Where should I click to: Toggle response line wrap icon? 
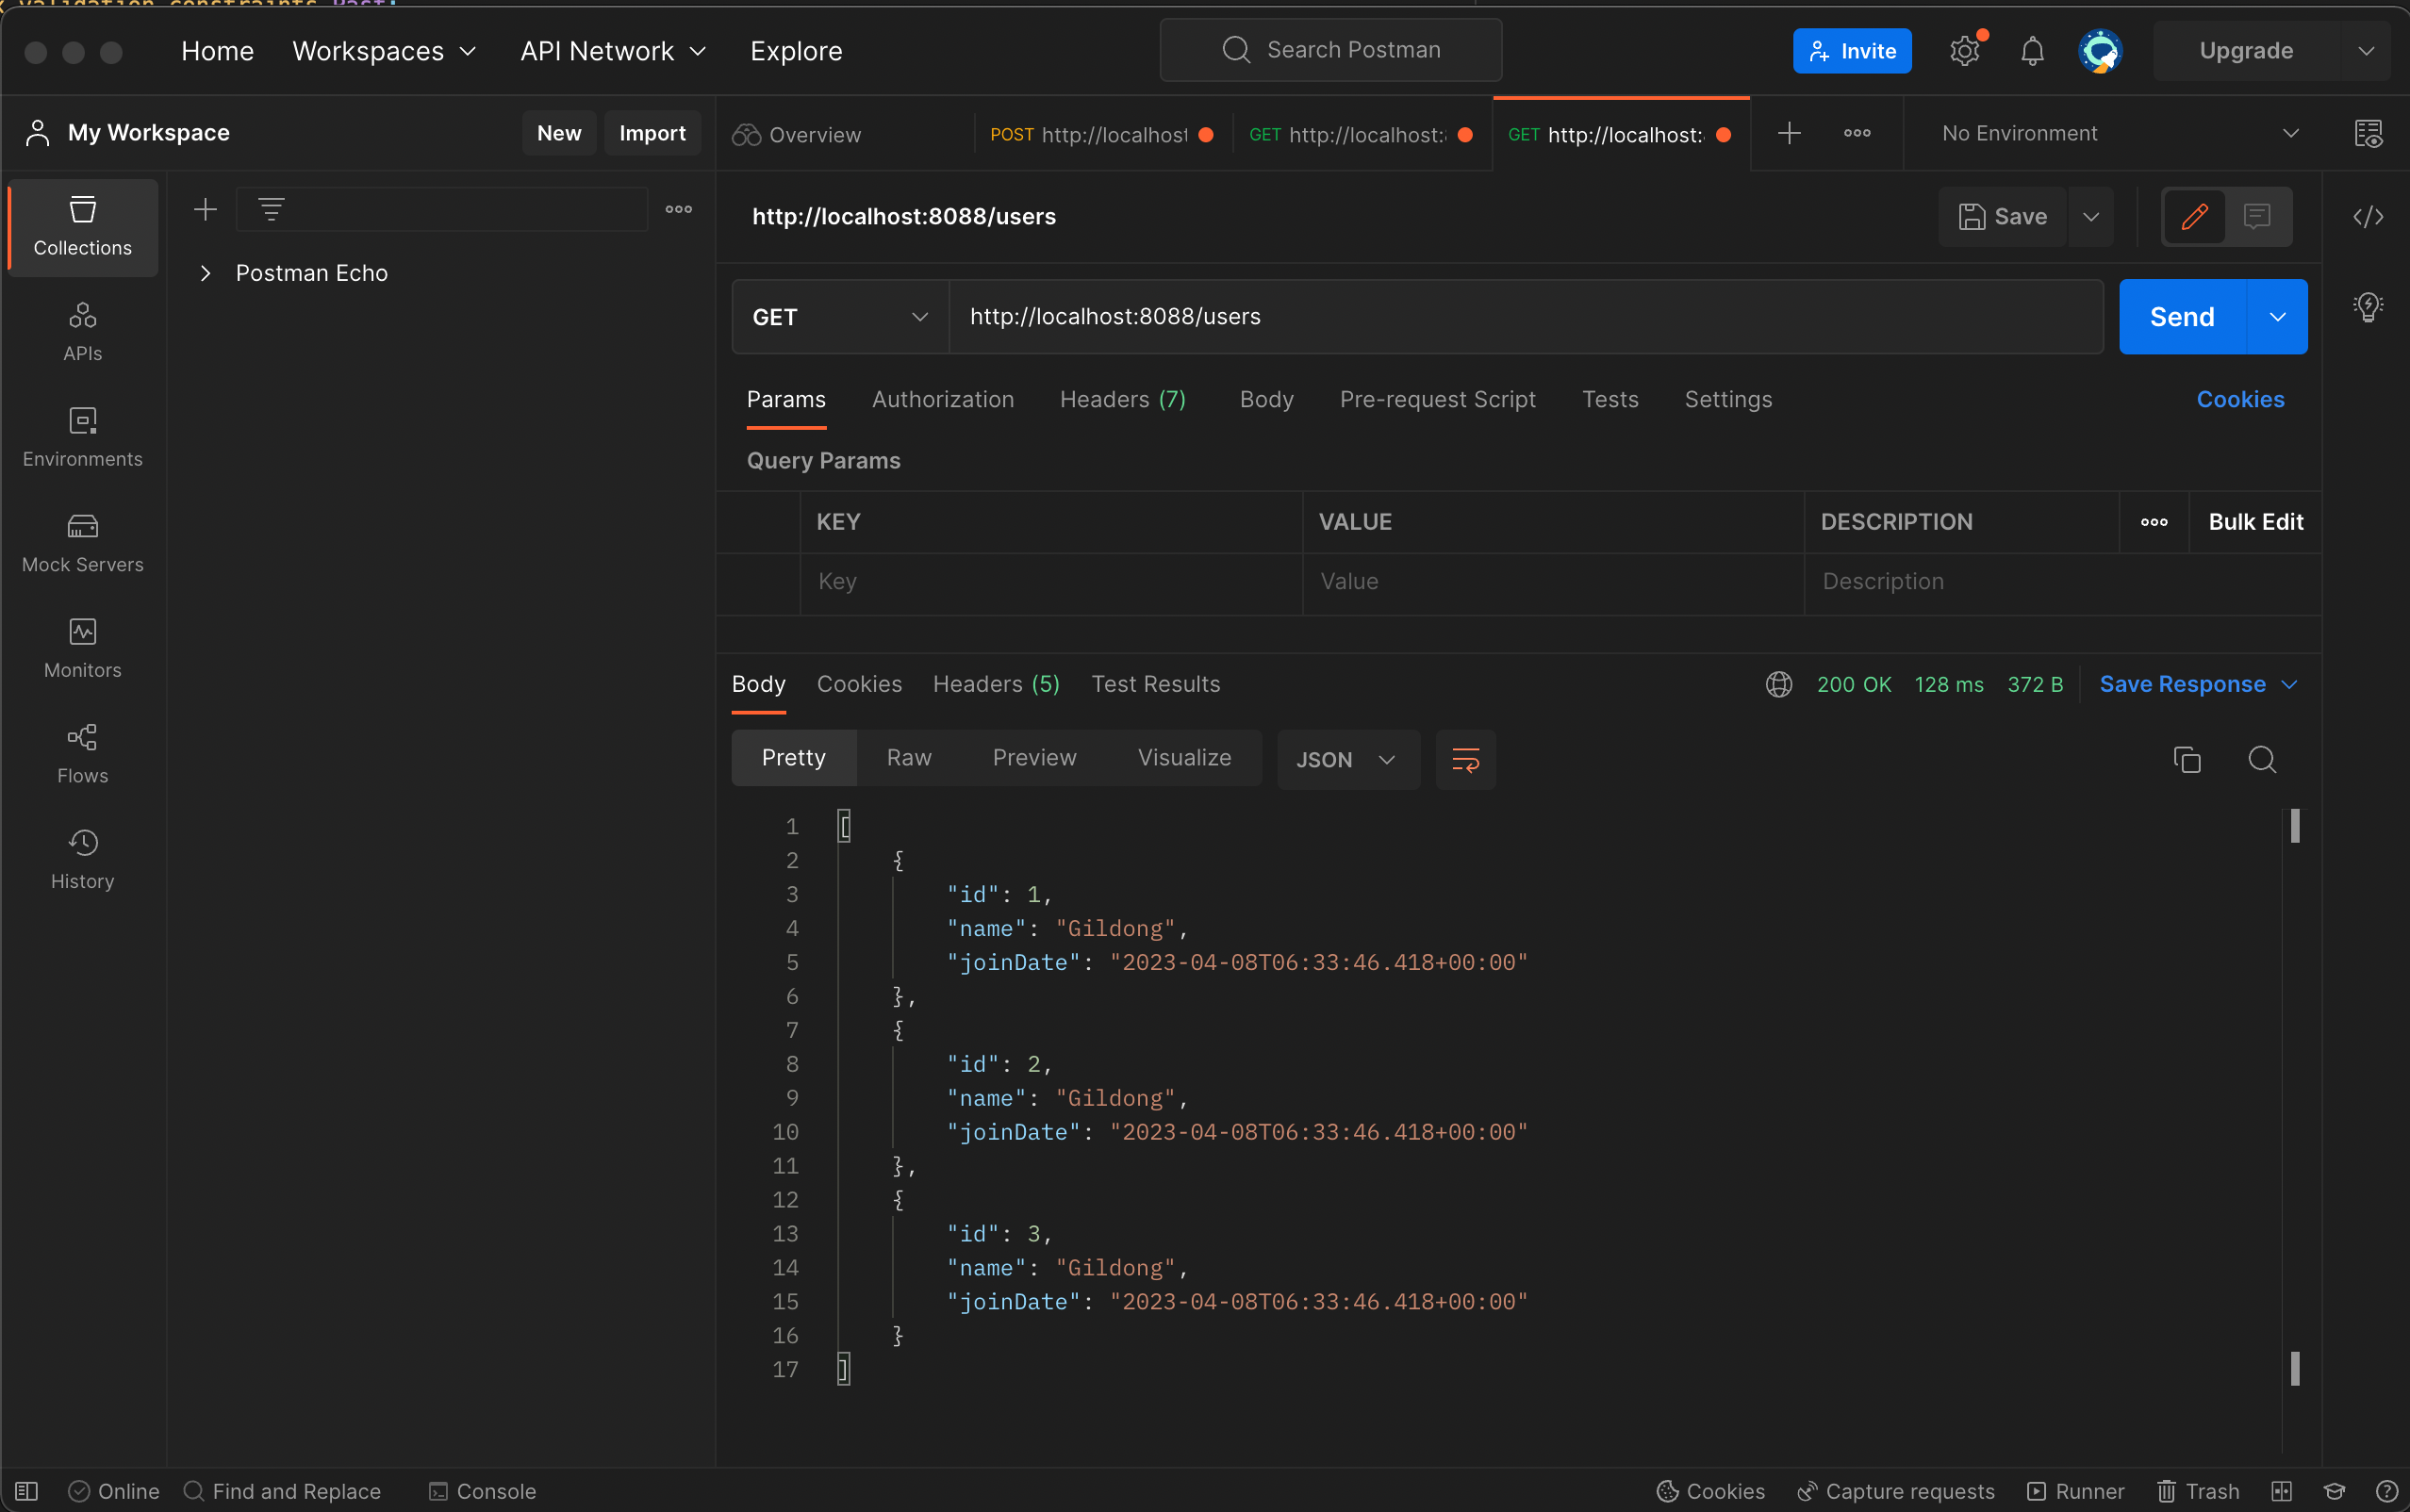tap(1465, 760)
